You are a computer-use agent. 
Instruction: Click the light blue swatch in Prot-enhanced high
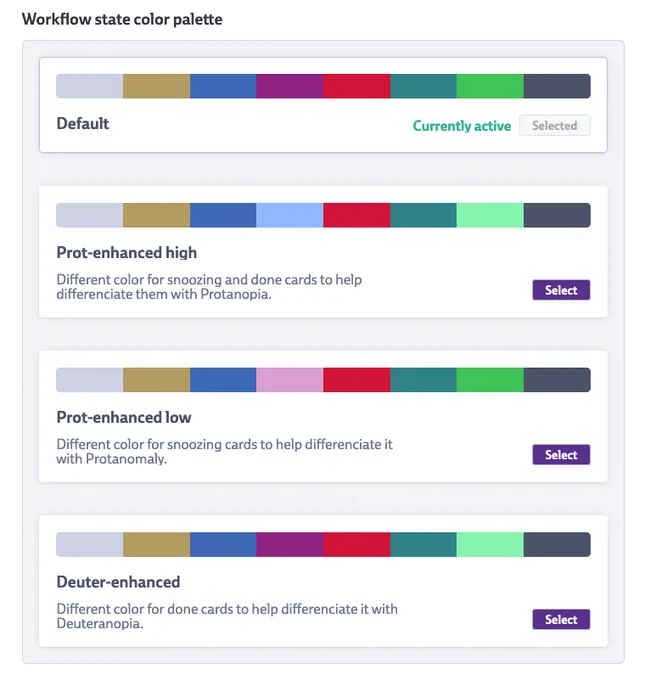tap(289, 215)
